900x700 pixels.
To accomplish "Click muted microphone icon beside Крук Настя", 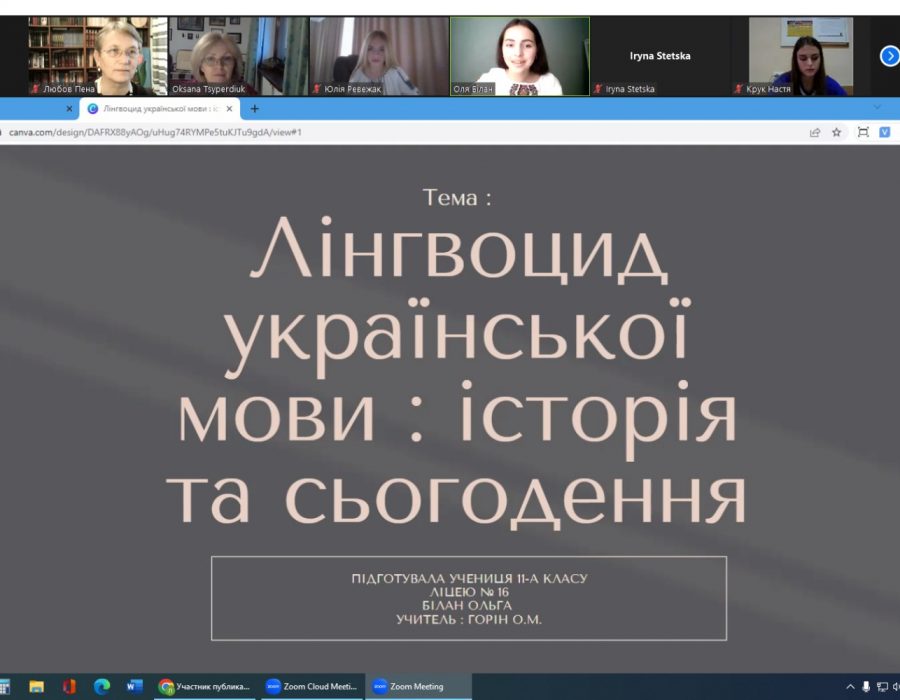I will (739, 89).
